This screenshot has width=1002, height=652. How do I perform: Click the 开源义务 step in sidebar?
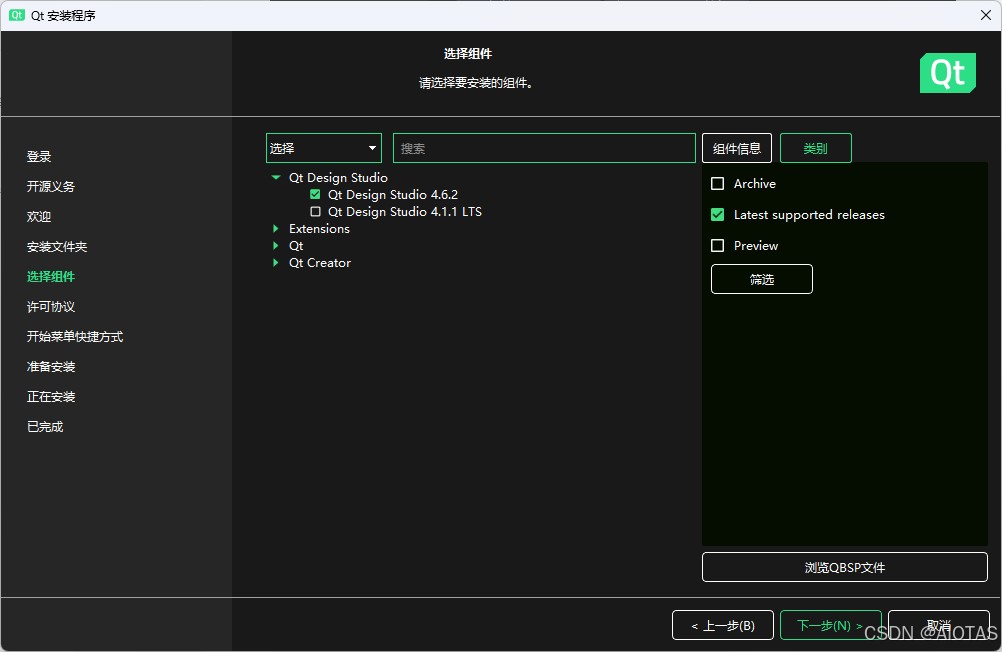coord(51,187)
